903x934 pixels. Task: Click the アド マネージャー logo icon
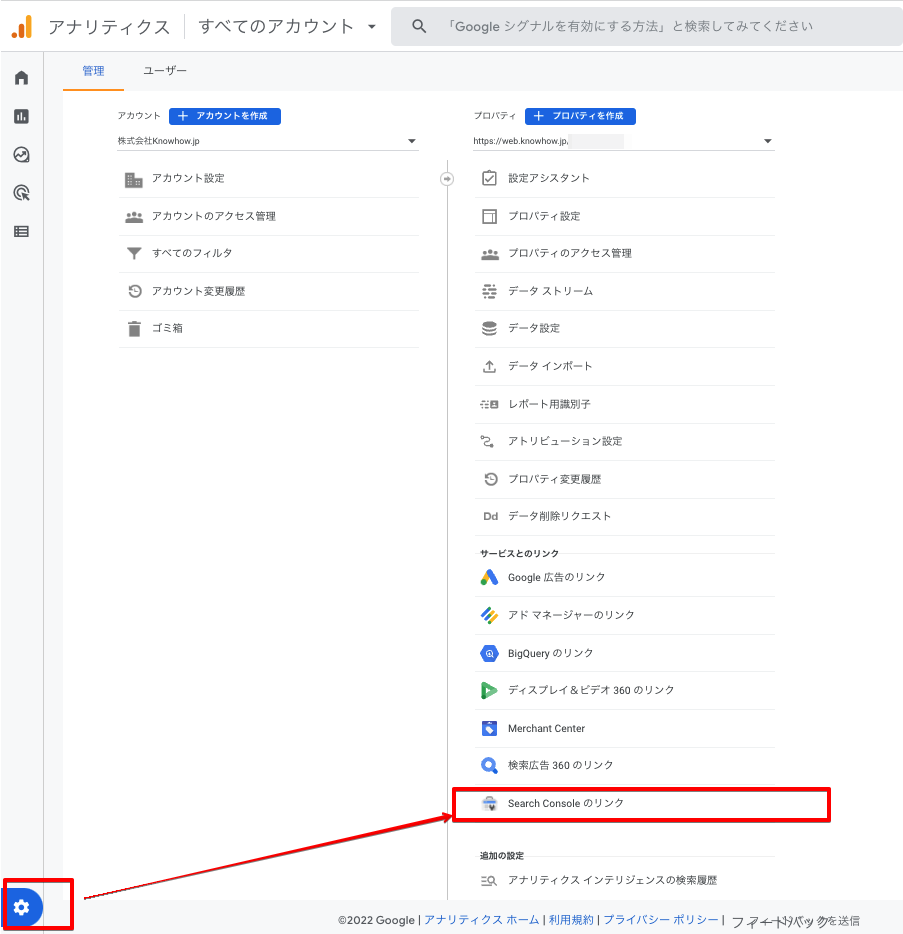point(489,615)
